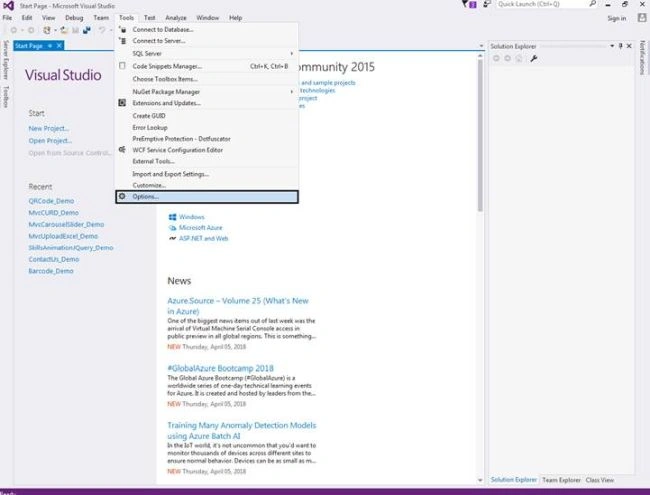The height and width of the screenshot is (495, 650).
Task: Click the Solution Explorer Home icon
Action: click(x=519, y=58)
